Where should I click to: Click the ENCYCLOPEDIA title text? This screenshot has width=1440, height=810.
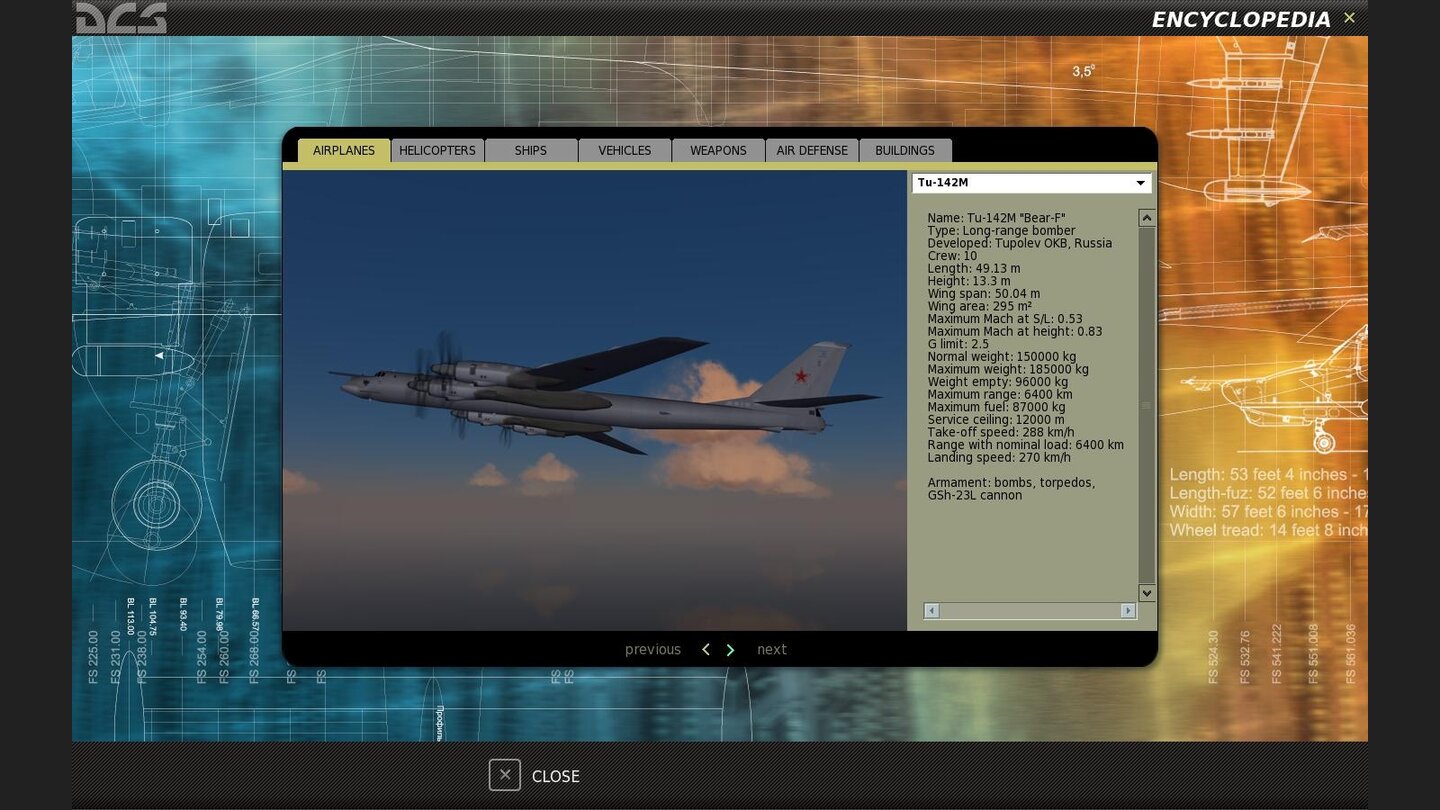click(1241, 19)
